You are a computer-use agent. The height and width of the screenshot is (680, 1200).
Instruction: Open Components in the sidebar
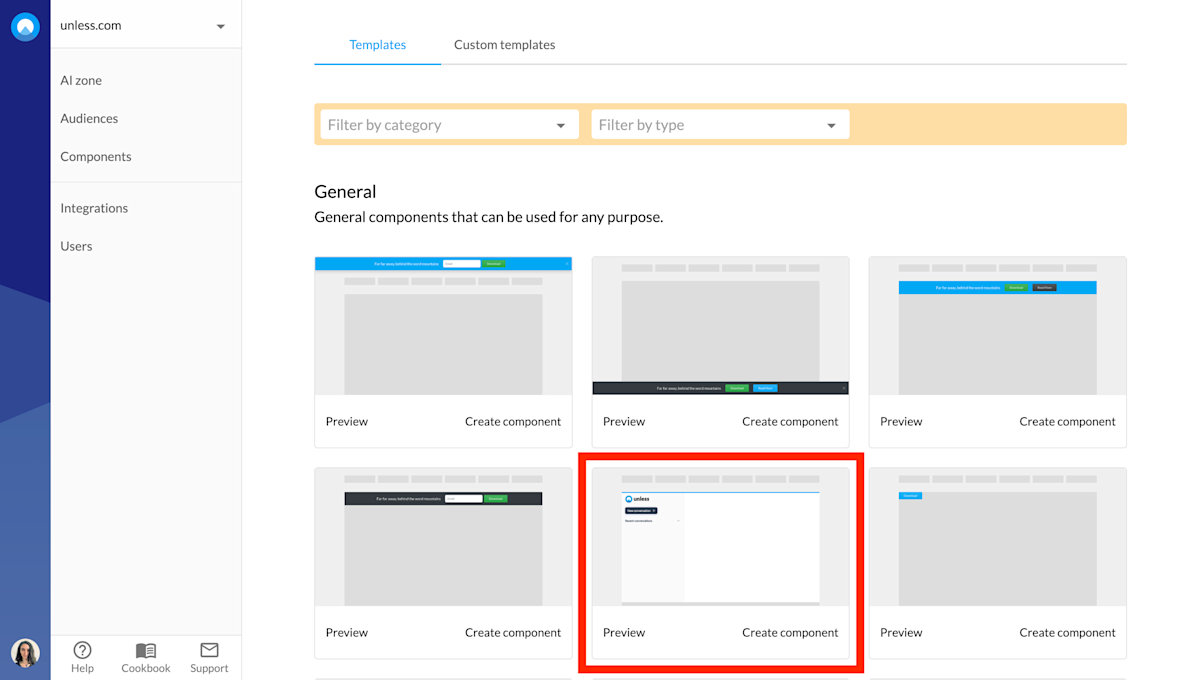(96, 156)
